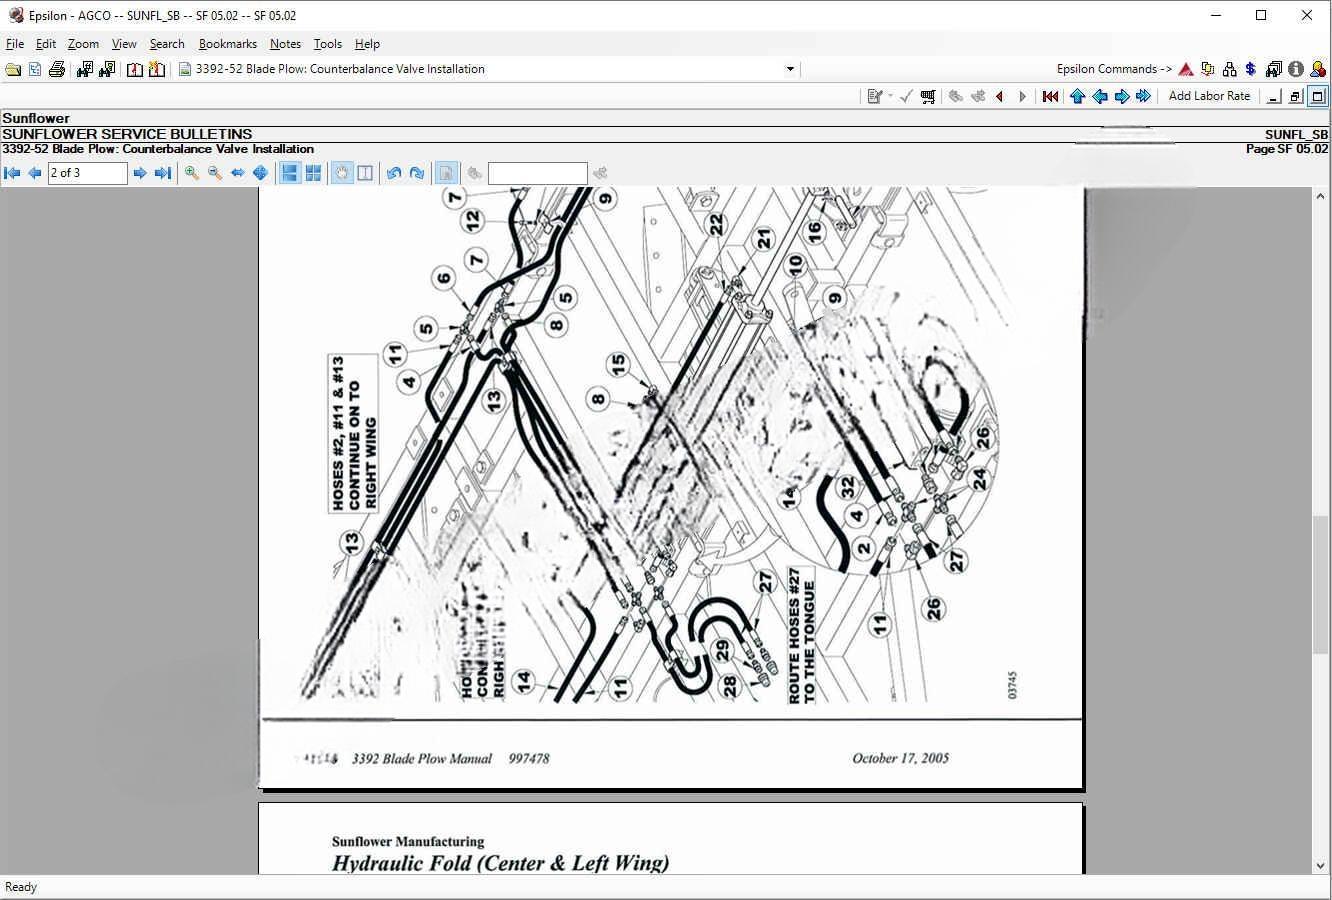Viewport: 1332px width, 900px height.
Task: Expand the document title dropdown
Action: (x=790, y=69)
